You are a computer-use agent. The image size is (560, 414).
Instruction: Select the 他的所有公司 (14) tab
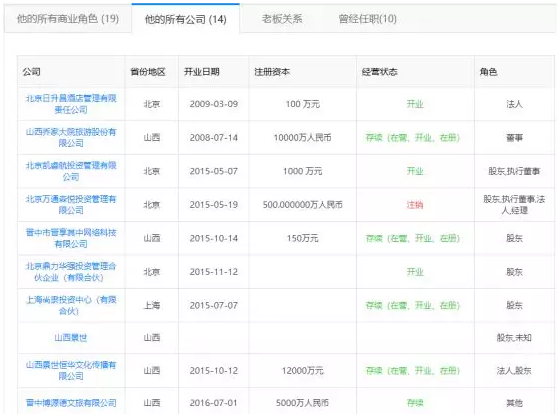click(185, 19)
